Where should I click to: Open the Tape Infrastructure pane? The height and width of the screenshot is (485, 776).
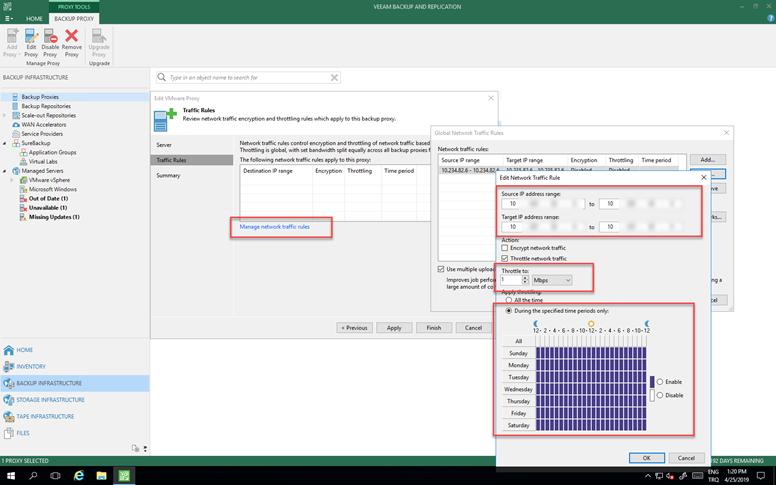(45, 417)
